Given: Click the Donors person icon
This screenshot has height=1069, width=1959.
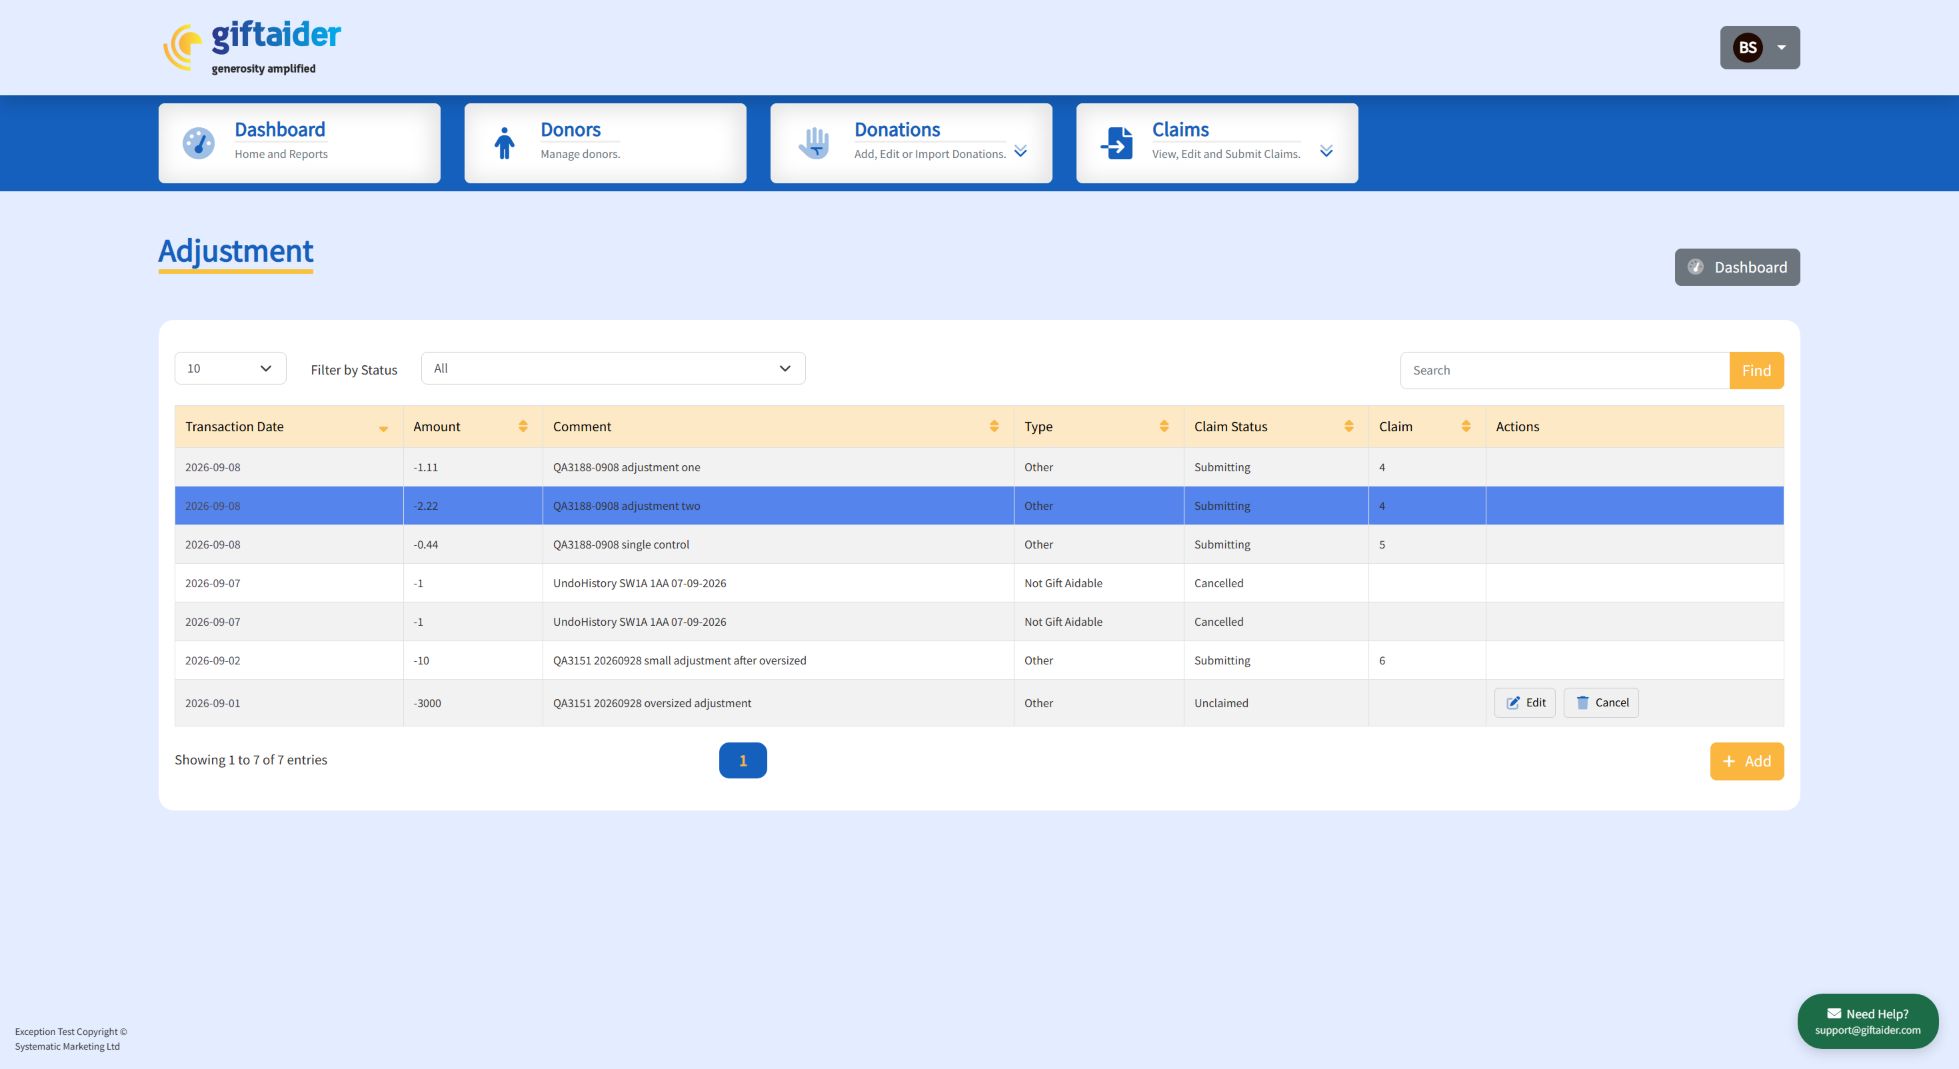Looking at the screenshot, I should point(504,143).
